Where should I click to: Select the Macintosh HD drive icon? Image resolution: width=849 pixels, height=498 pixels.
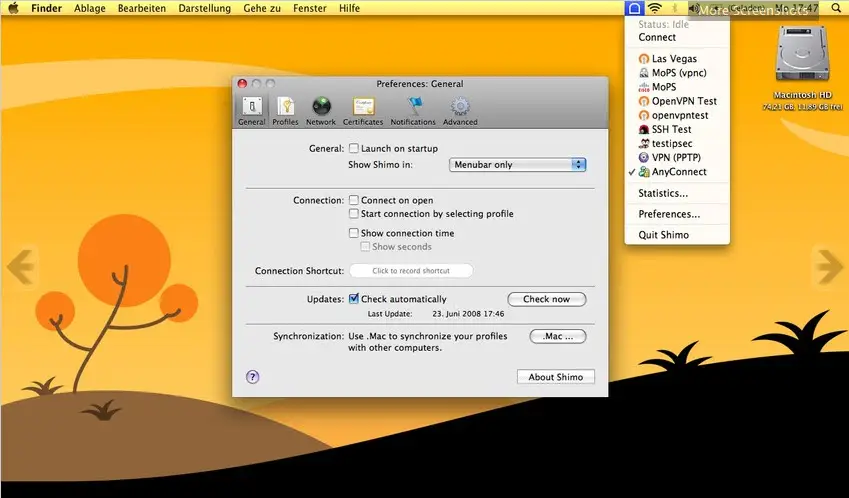tap(802, 54)
